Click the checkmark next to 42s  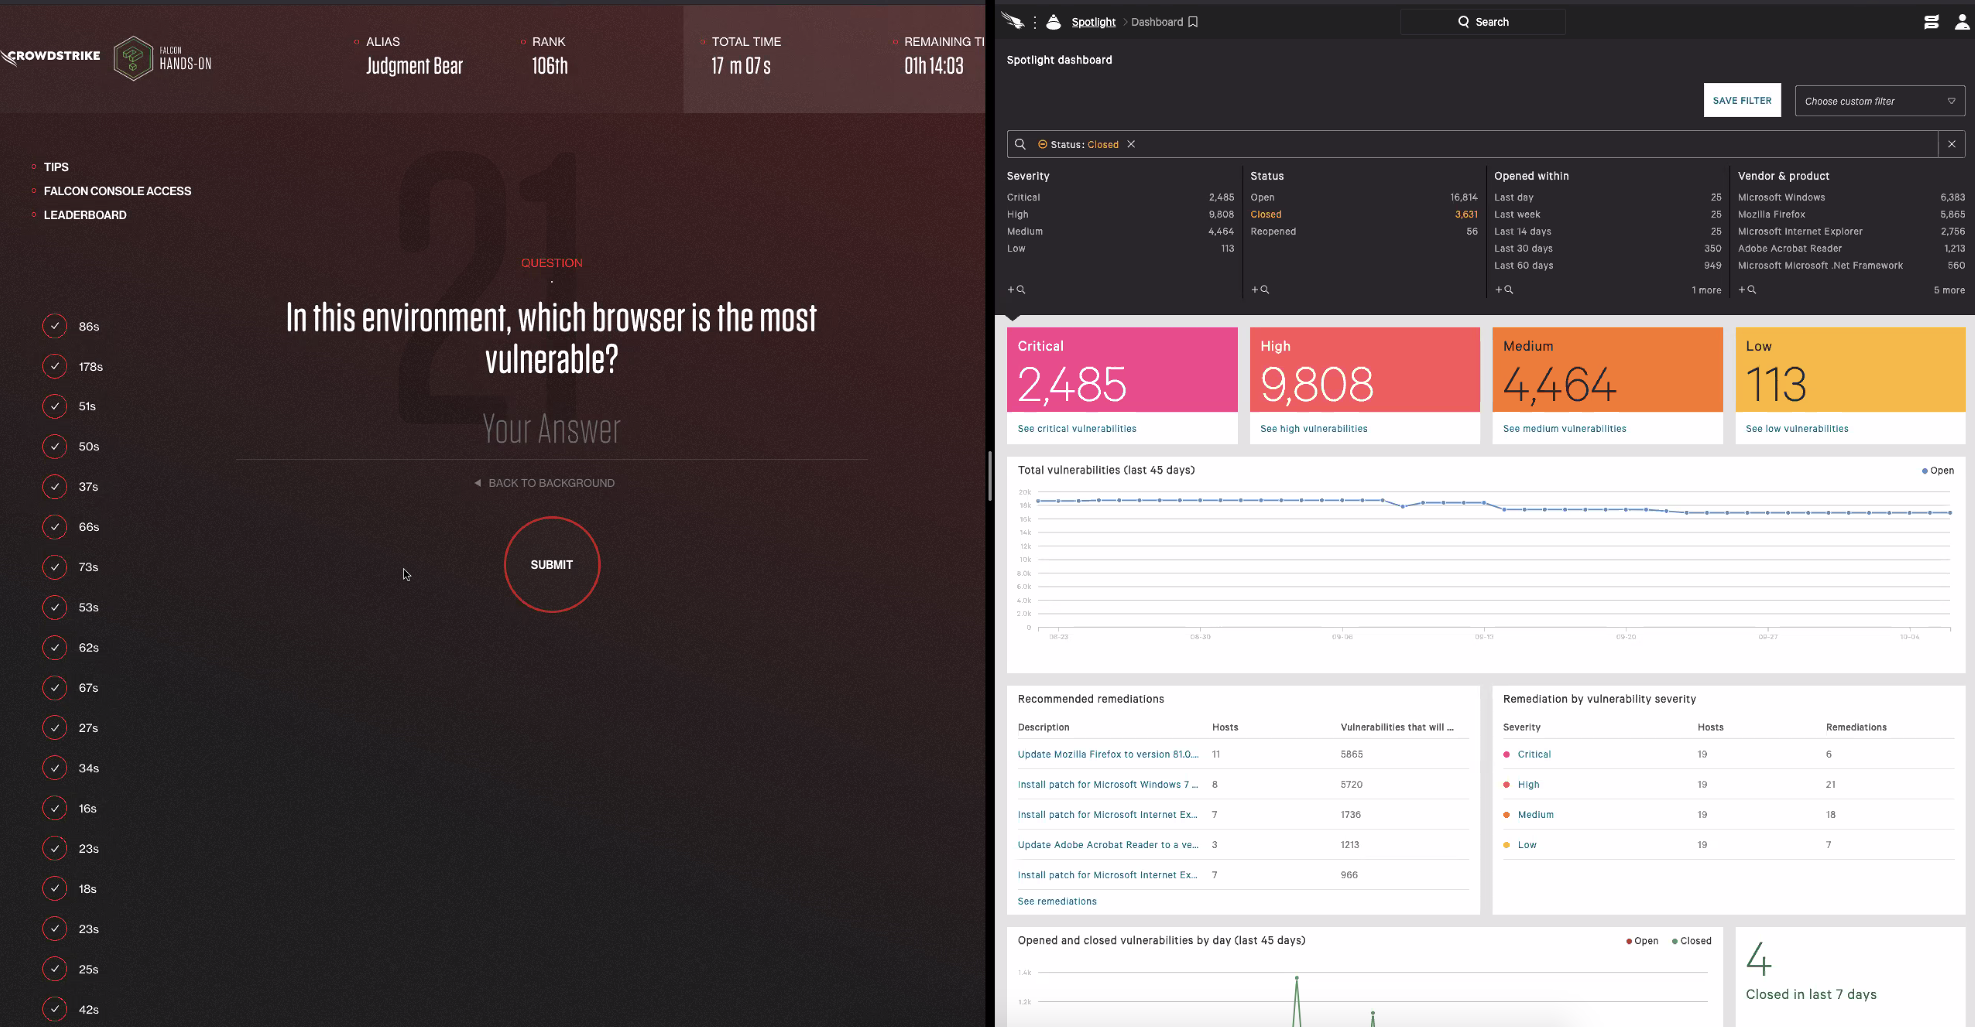coord(55,1009)
